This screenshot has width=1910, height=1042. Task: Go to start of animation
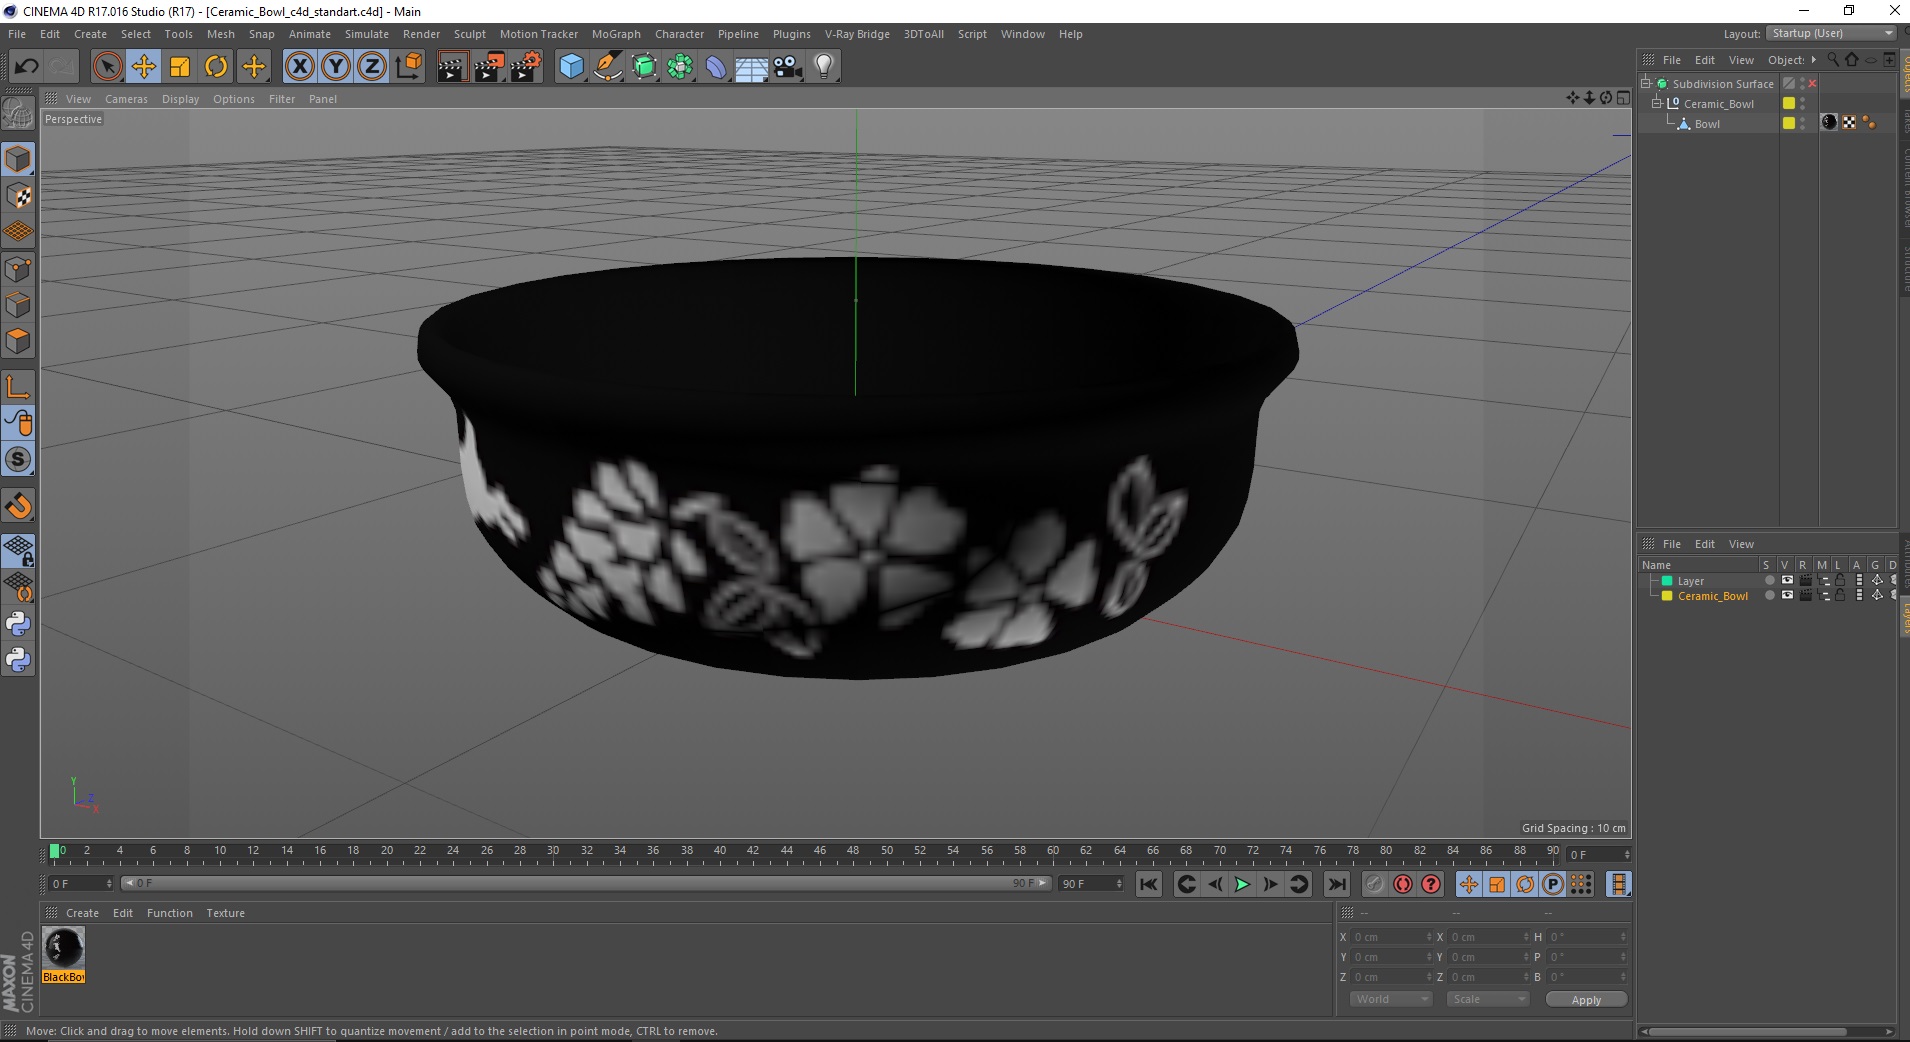[1149, 884]
